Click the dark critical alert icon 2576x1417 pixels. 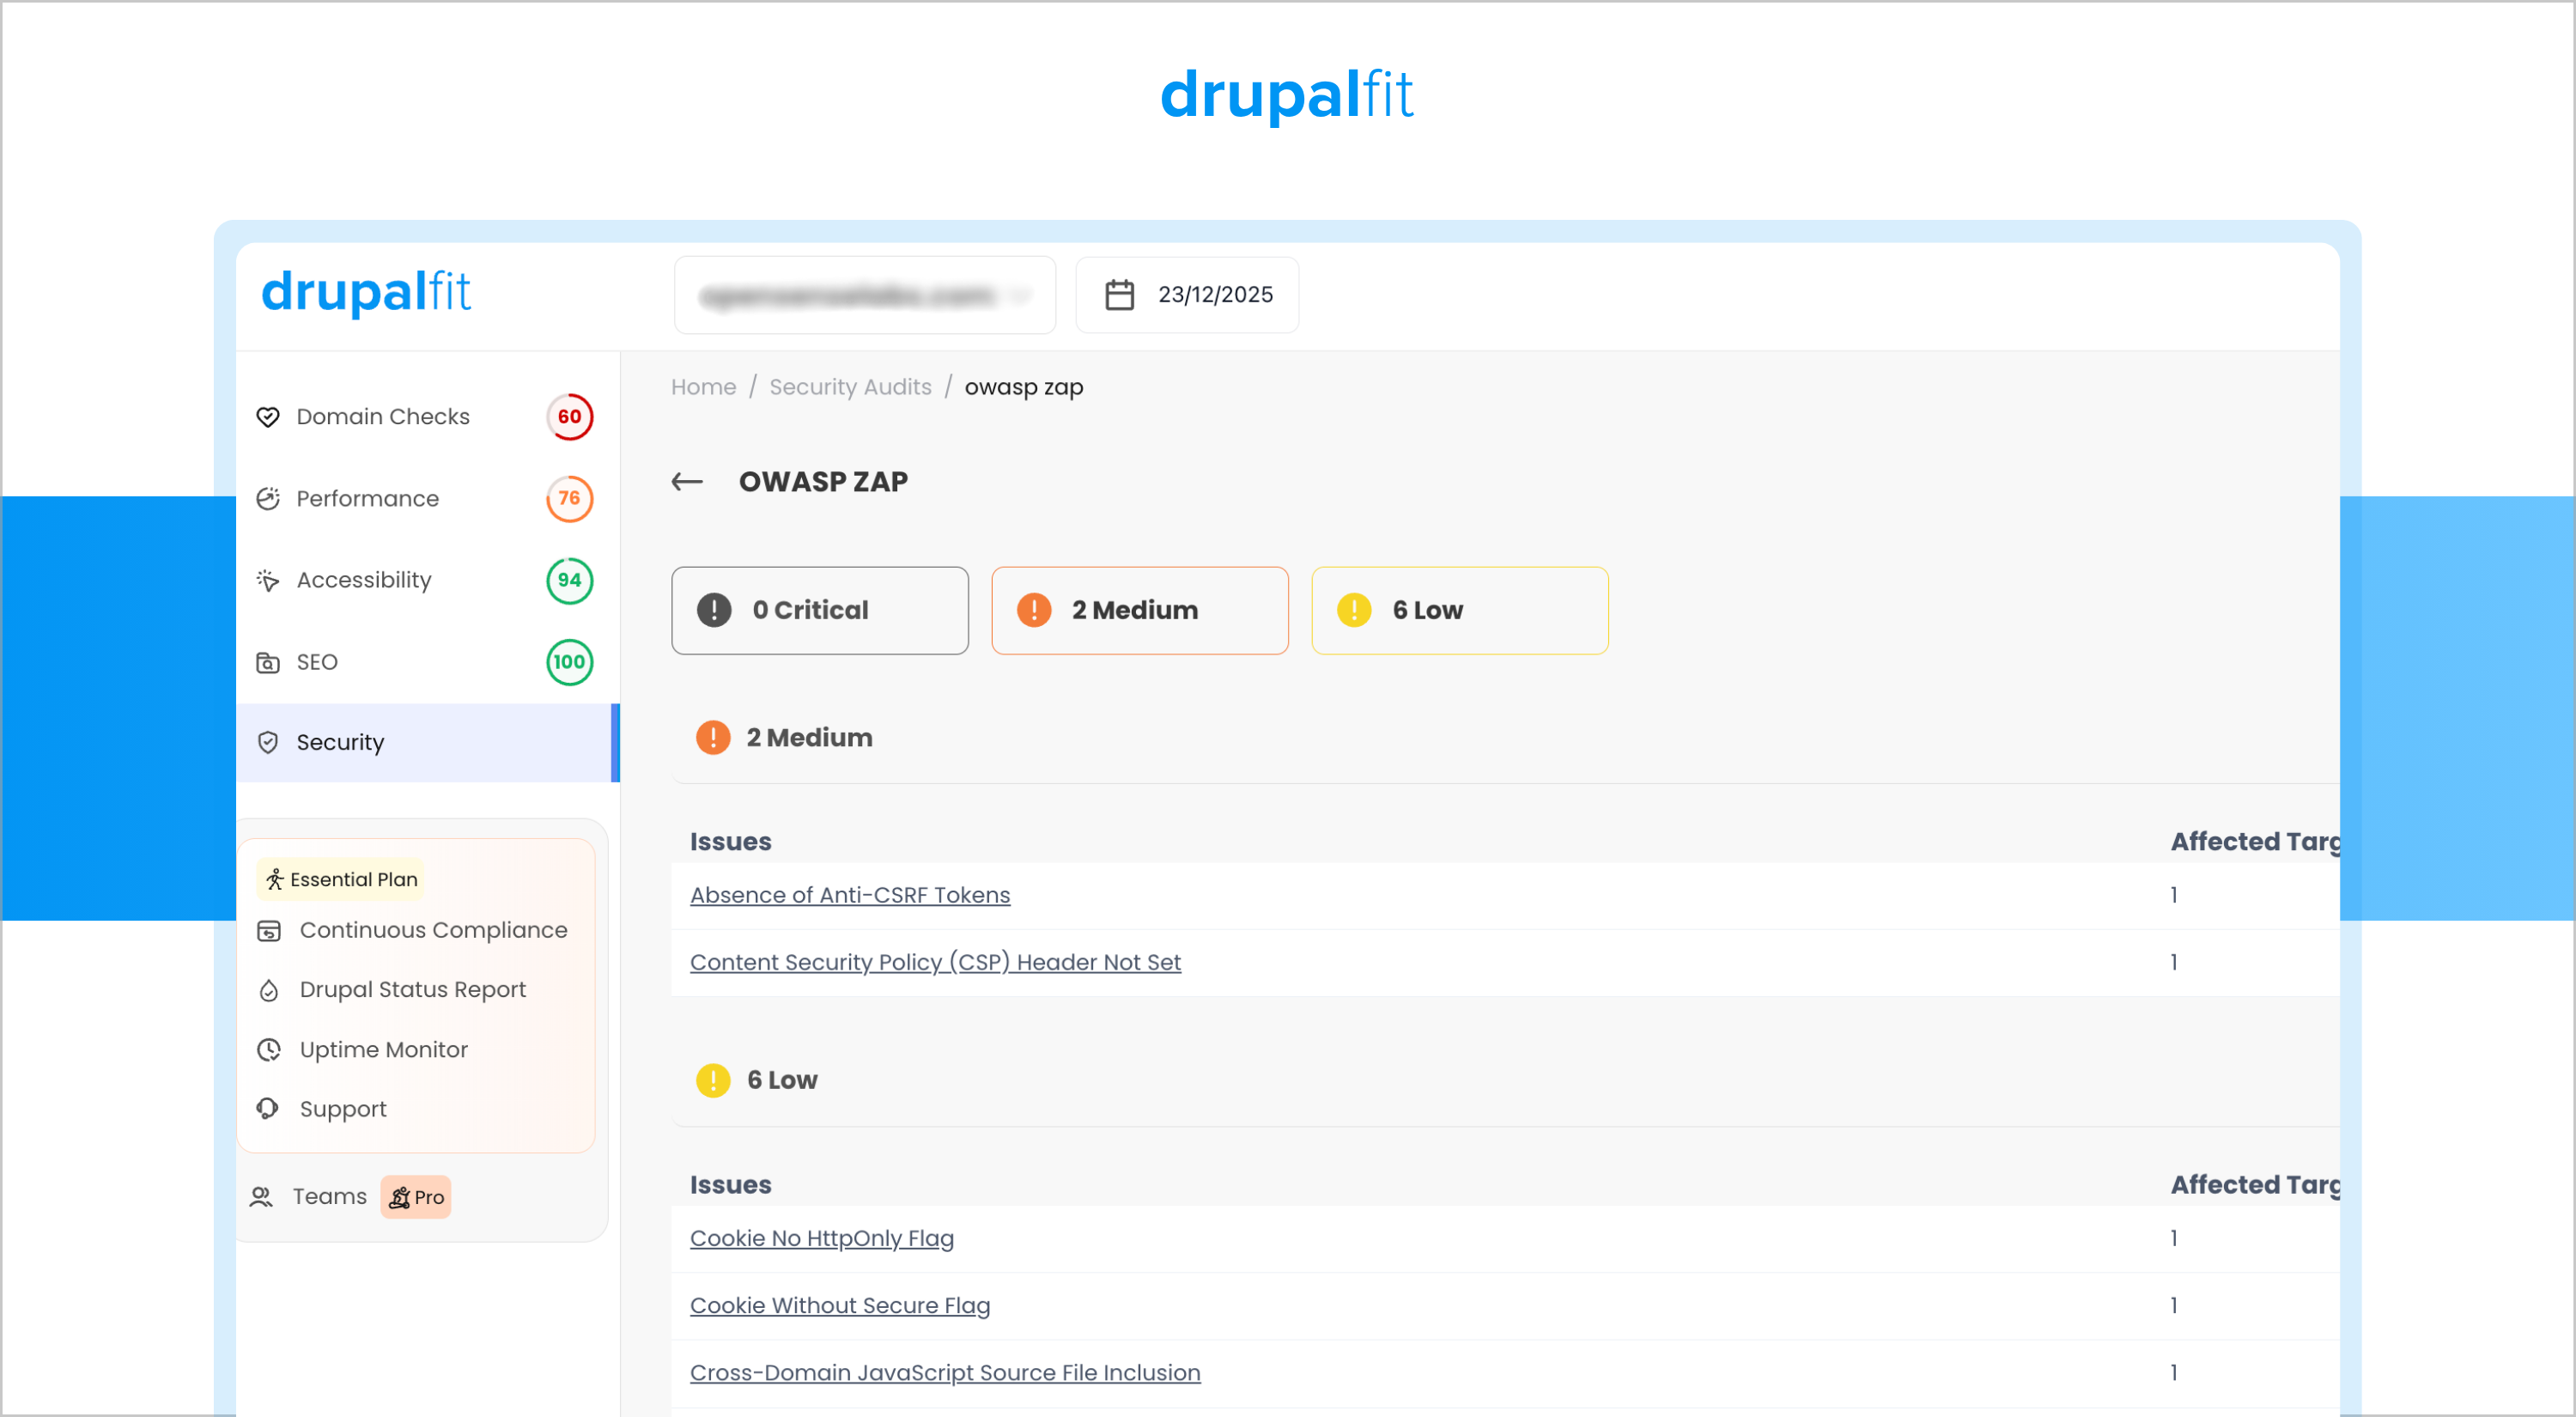[714, 610]
